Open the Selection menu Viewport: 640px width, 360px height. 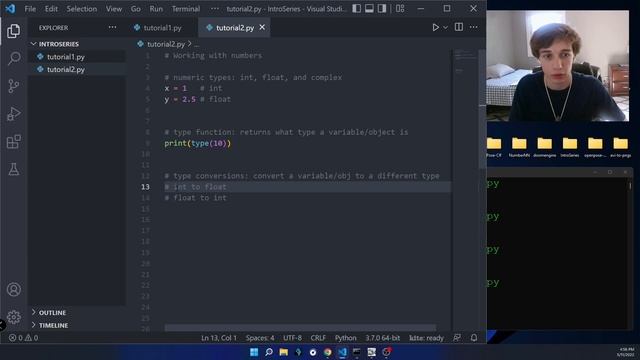point(82,9)
